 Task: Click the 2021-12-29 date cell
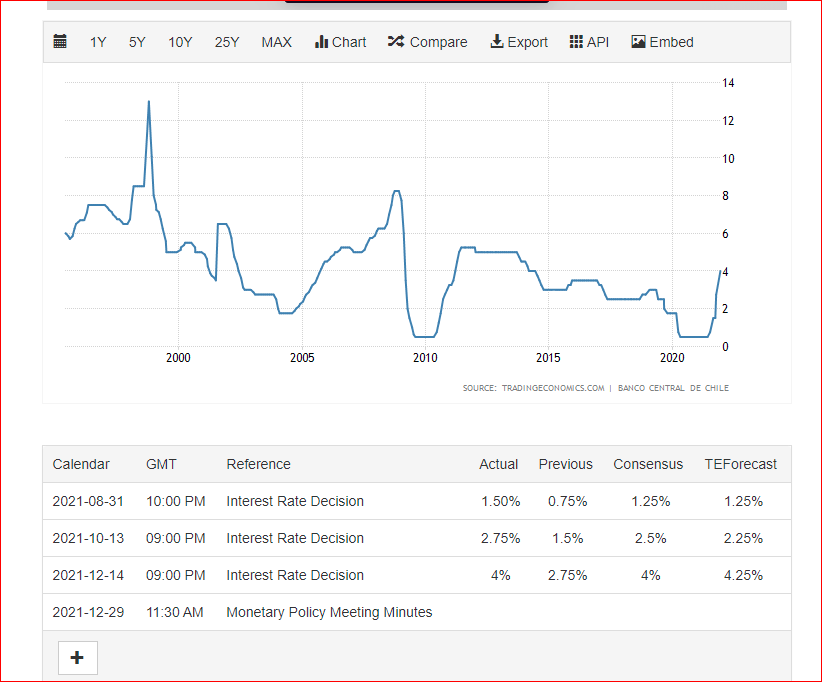coord(88,612)
